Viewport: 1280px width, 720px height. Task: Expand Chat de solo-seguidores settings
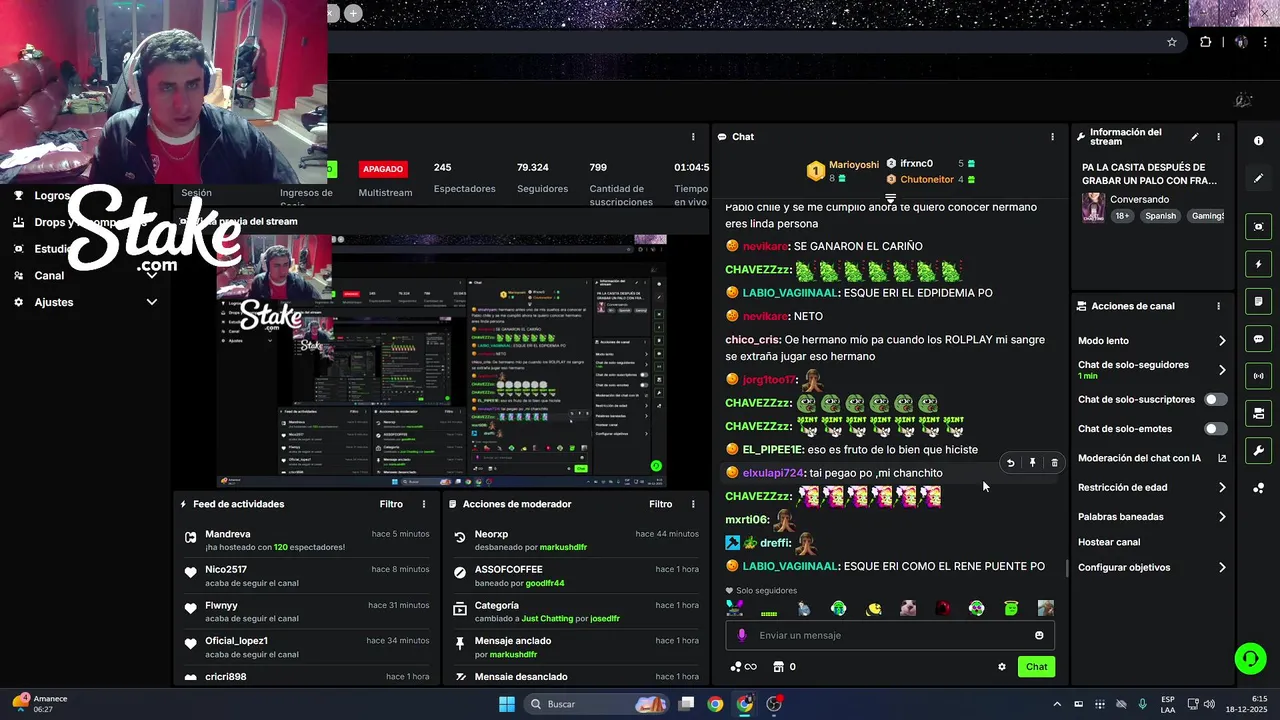1222,370
